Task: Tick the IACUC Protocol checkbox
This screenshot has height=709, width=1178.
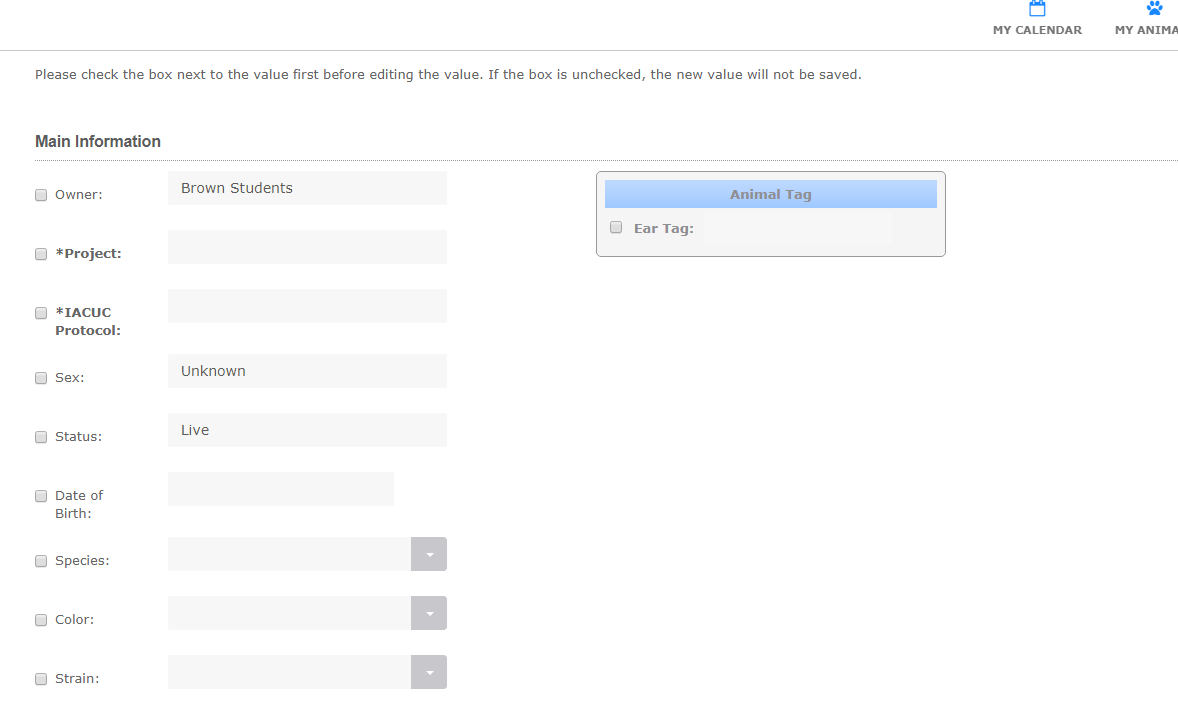Action: (x=41, y=313)
